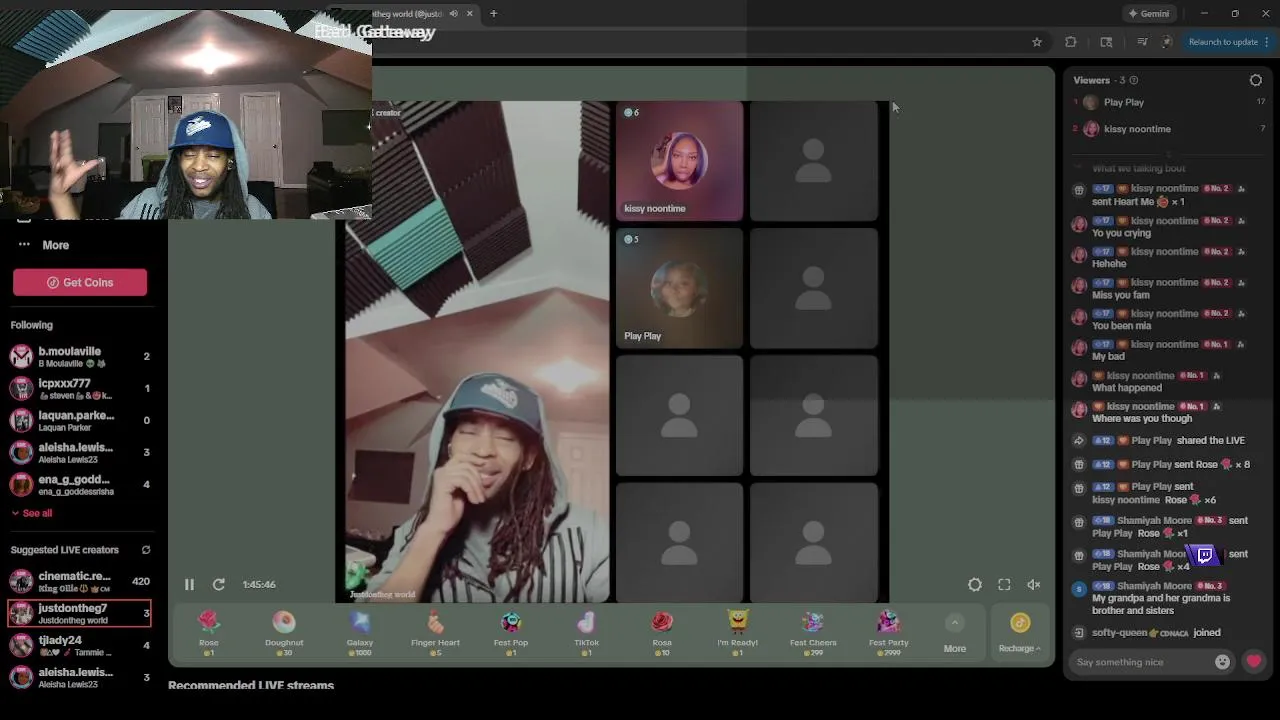1280x720 pixels.
Task: Expand More gifts list
Action: click(x=955, y=634)
